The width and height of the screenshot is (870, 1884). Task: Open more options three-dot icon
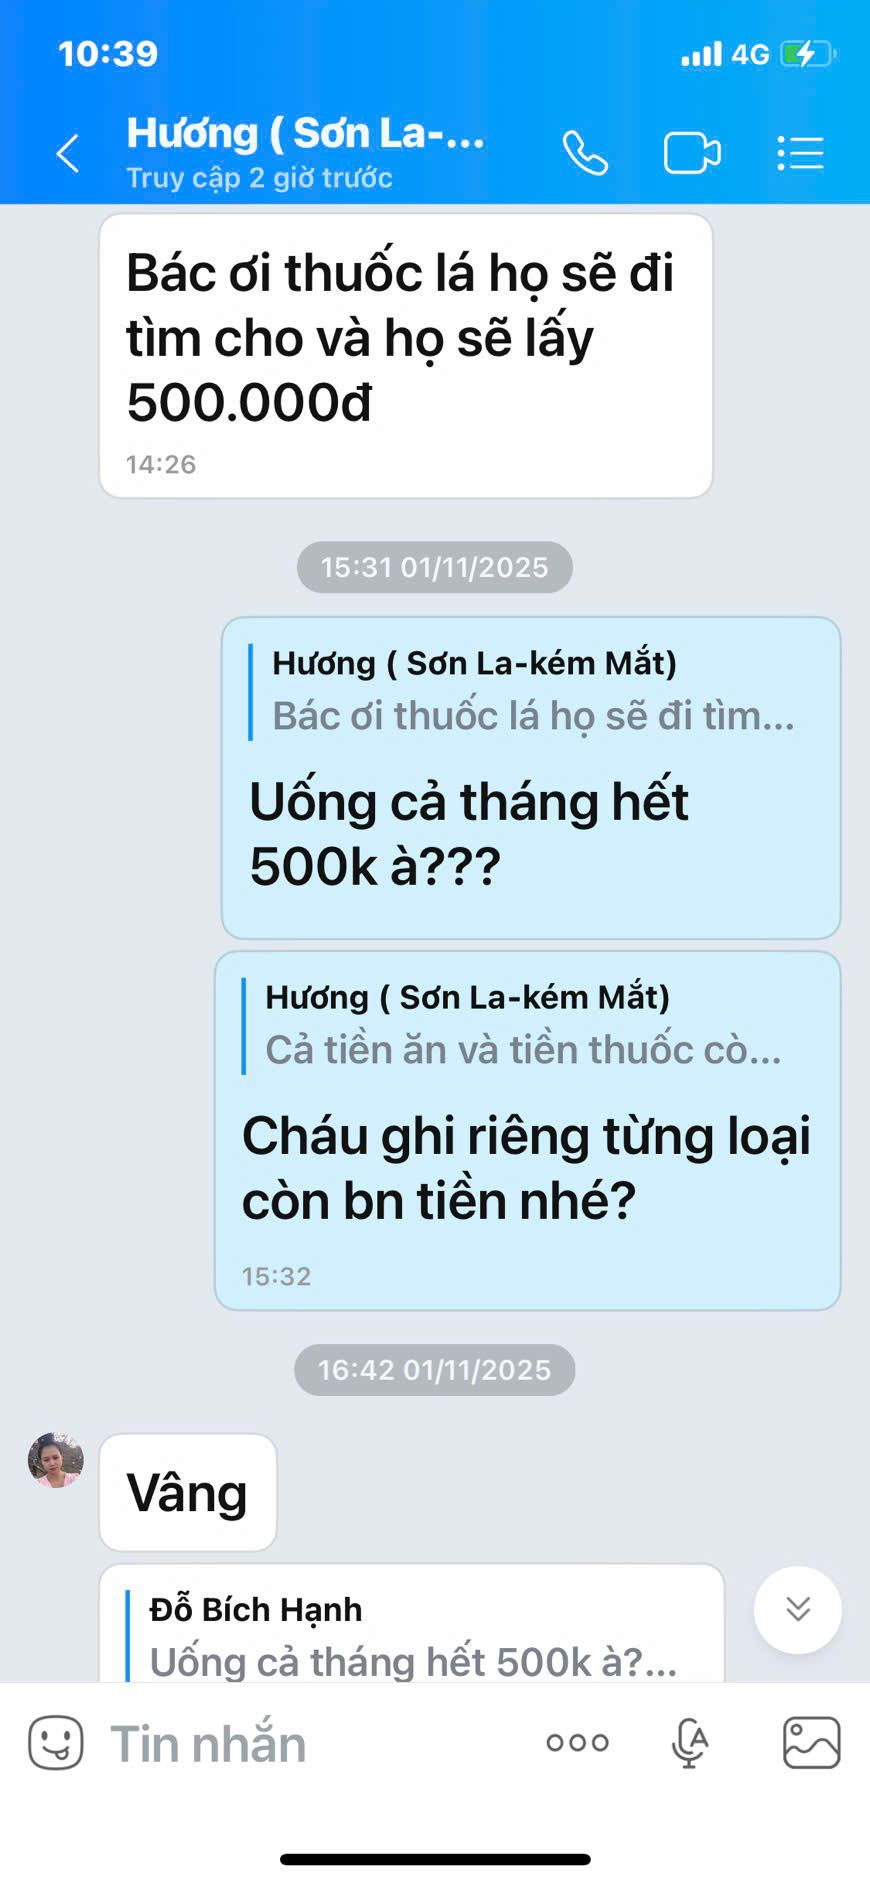pos(577,1743)
